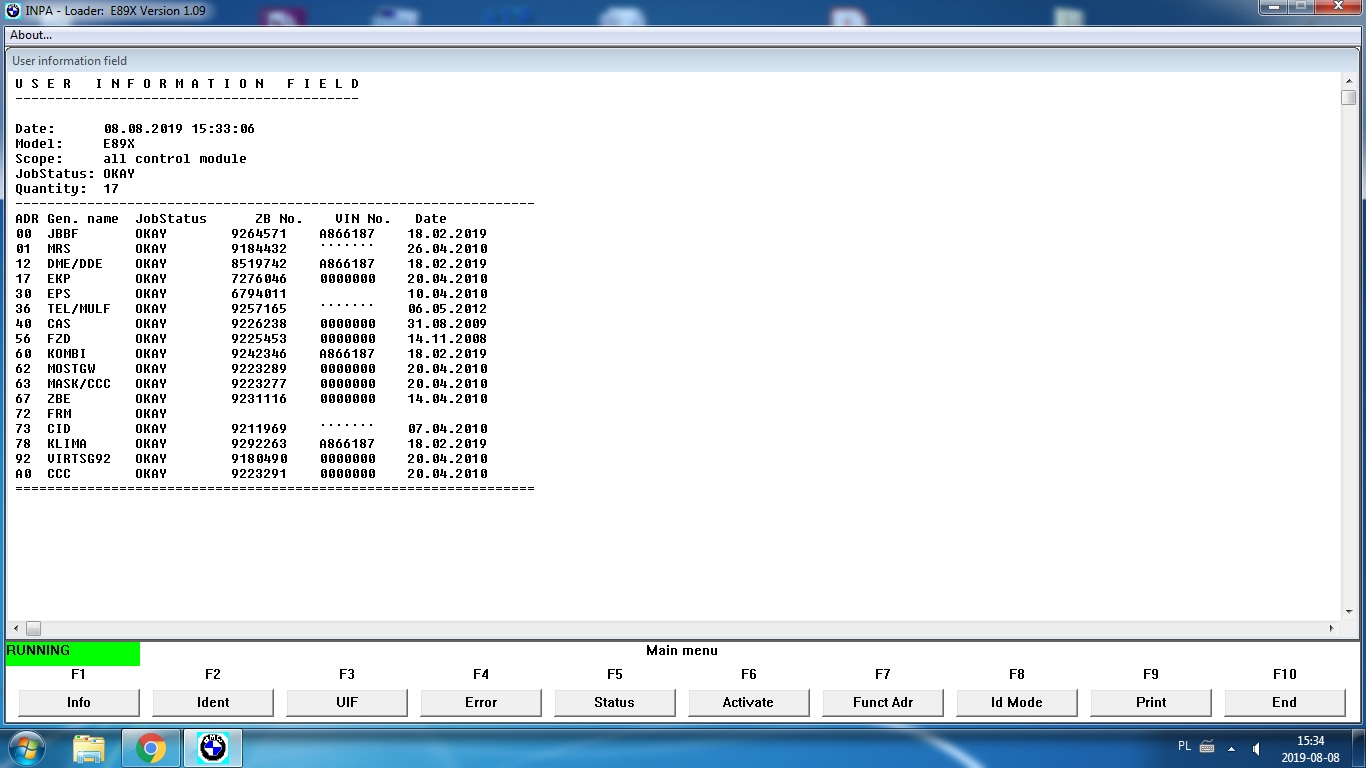Click the report date 08.08.2019 15:33:06
This screenshot has width=1366, height=768.
pos(179,129)
